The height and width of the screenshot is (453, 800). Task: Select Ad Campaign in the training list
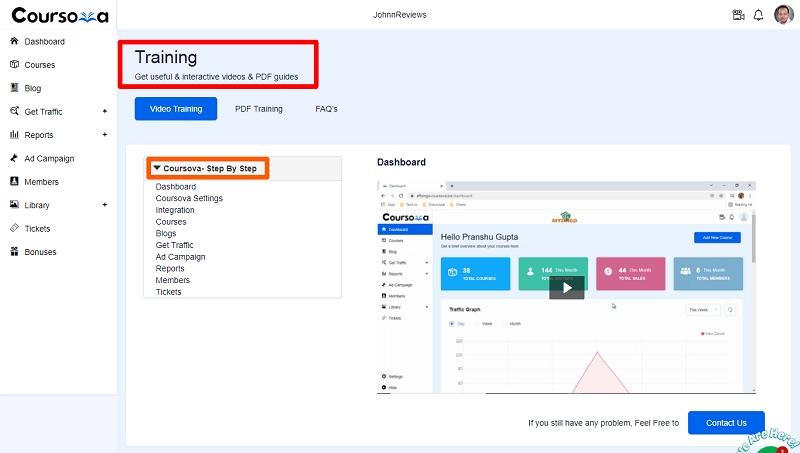180,257
